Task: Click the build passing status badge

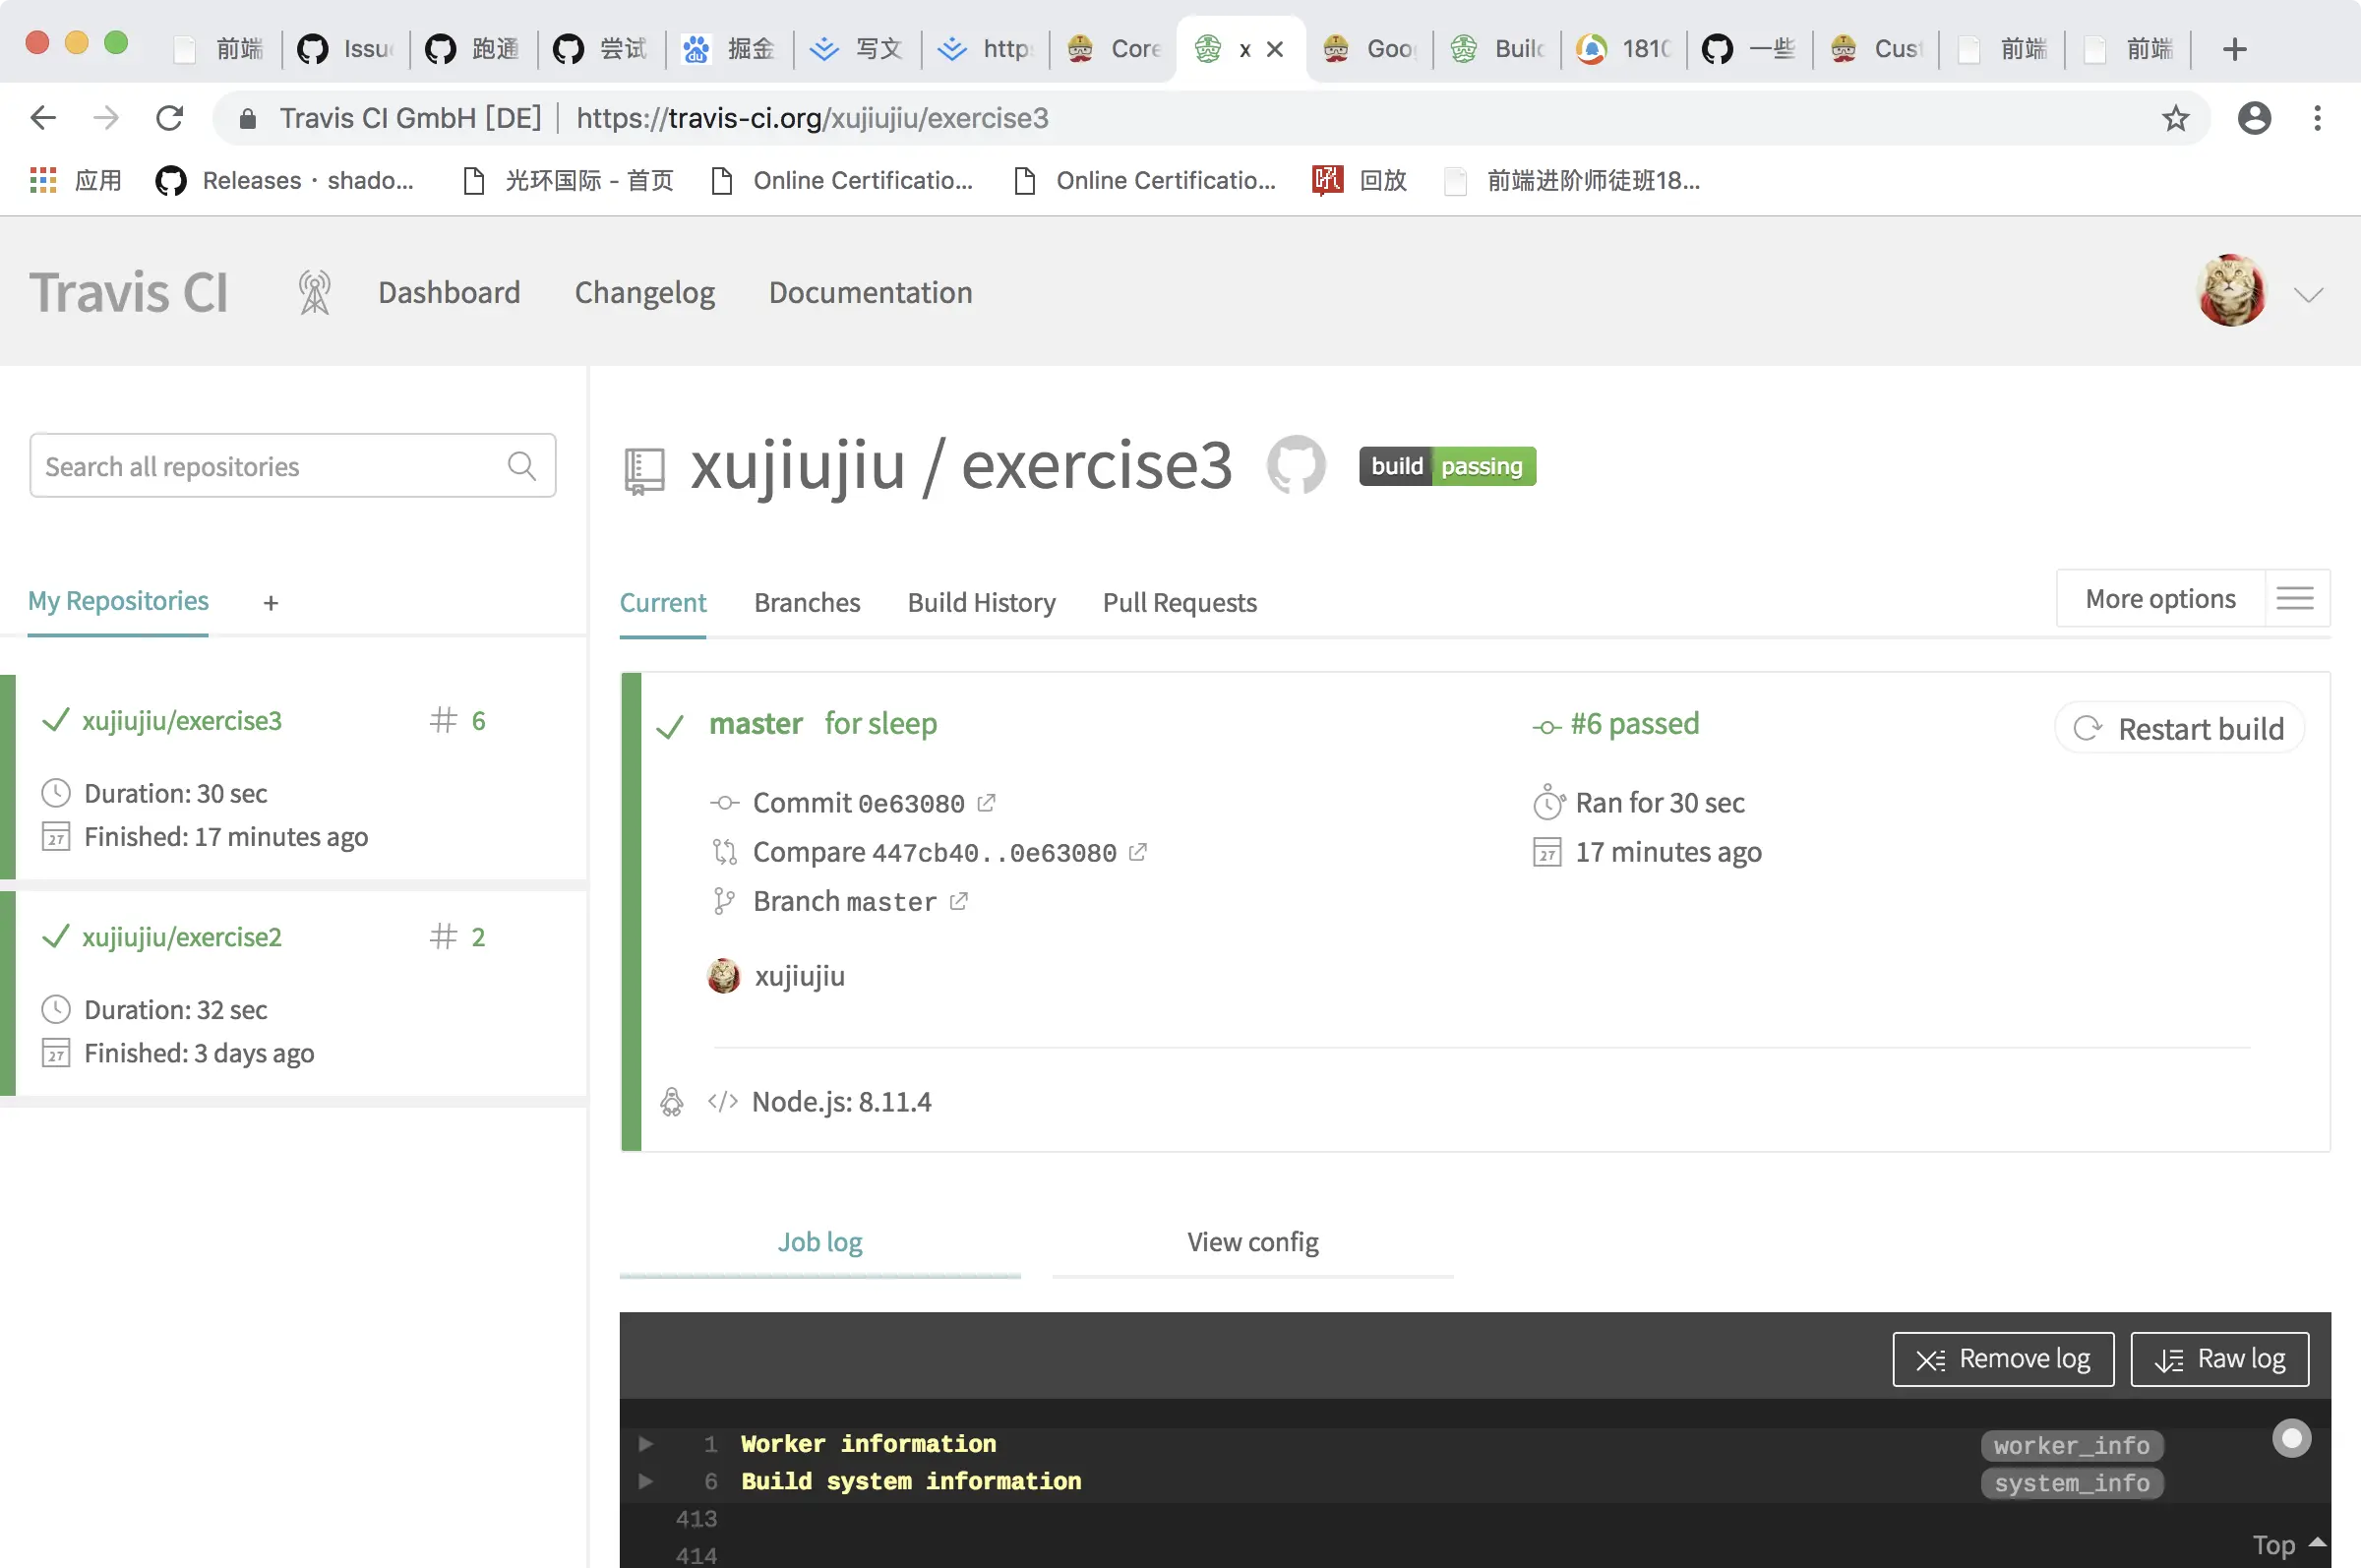Action: point(1446,466)
